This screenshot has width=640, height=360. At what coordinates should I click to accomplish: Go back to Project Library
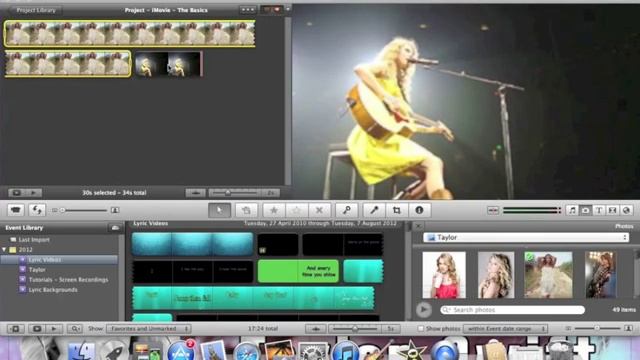click(x=35, y=10)
